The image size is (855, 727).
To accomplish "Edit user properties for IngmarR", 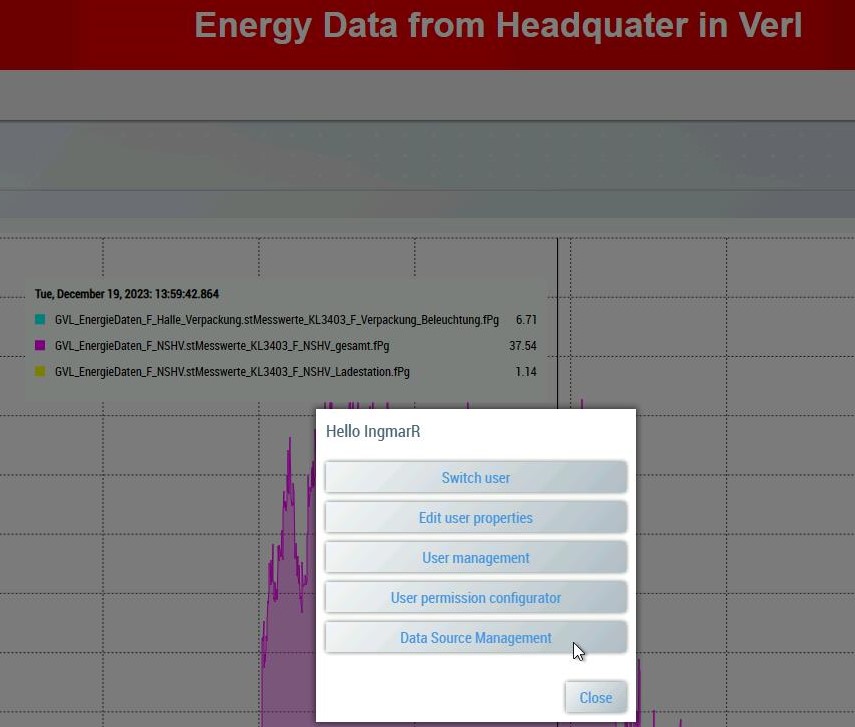I will click(476, 517).
